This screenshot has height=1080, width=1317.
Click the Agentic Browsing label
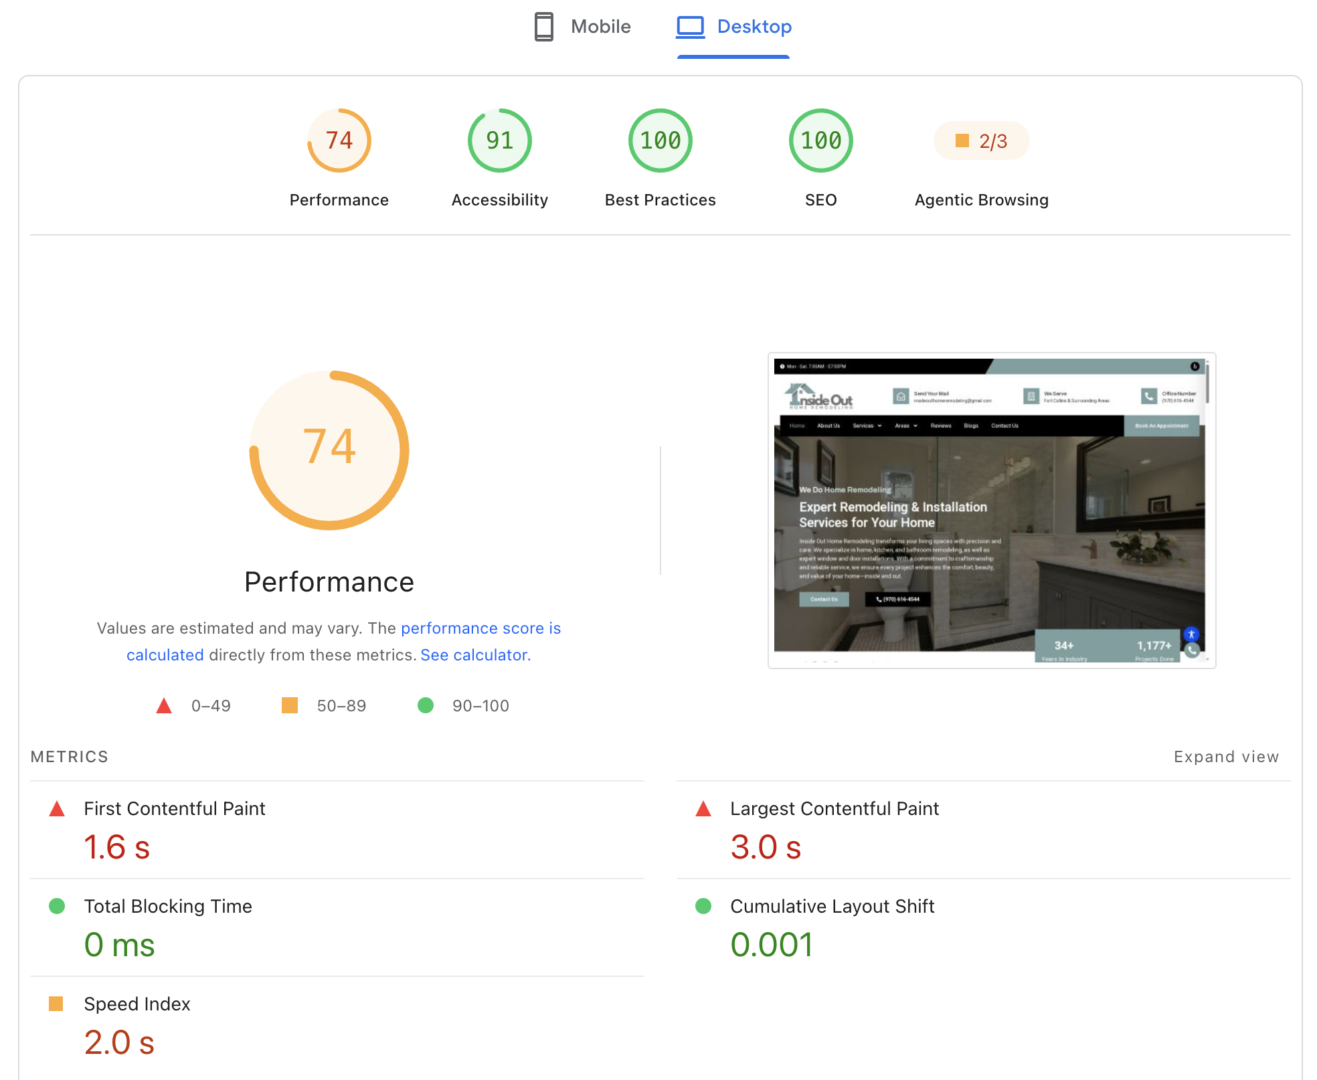(982, 200)
